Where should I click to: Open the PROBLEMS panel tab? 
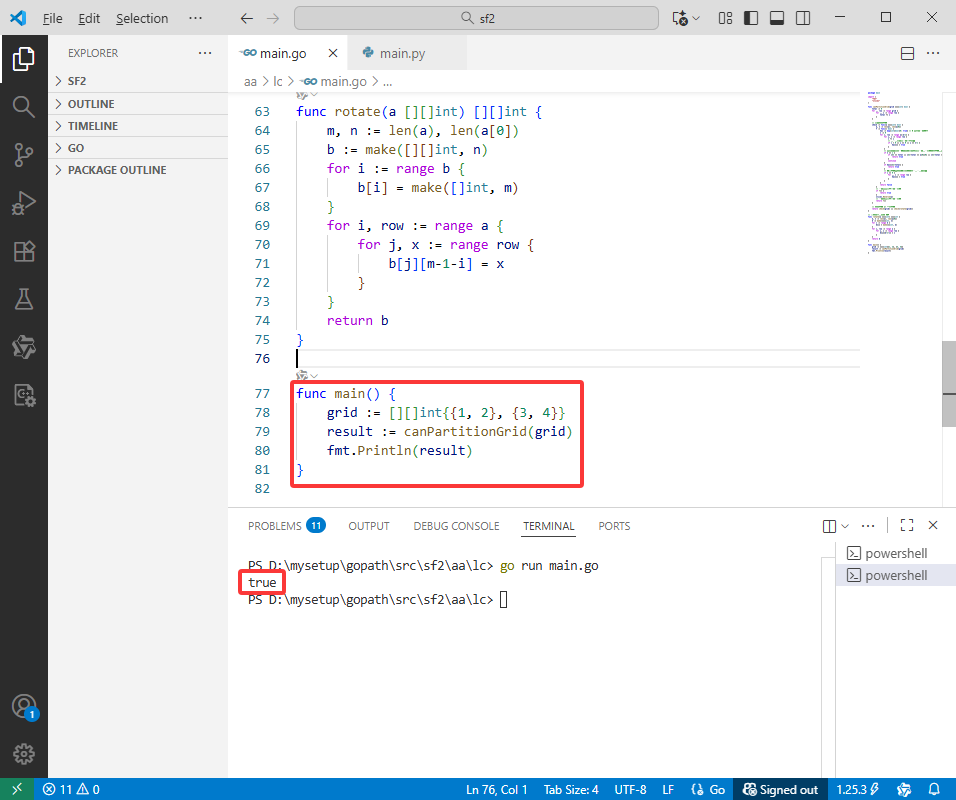click(286, 526)
